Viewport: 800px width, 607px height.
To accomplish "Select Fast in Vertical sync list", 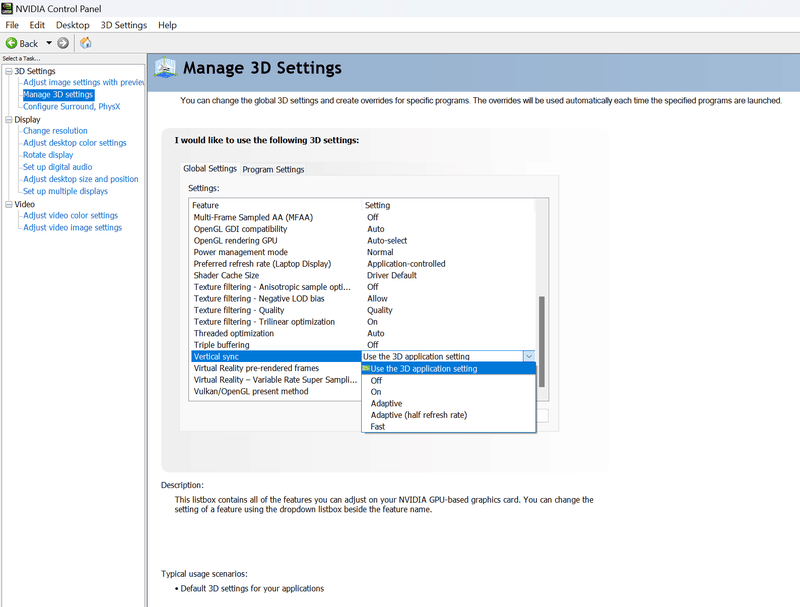I will 378,427.
